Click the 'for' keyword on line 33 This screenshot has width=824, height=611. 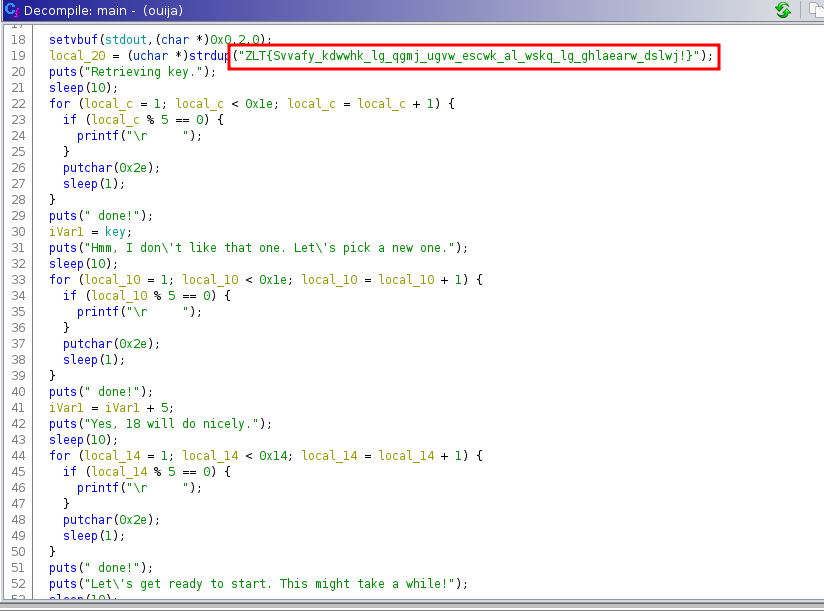pos(59,279)
